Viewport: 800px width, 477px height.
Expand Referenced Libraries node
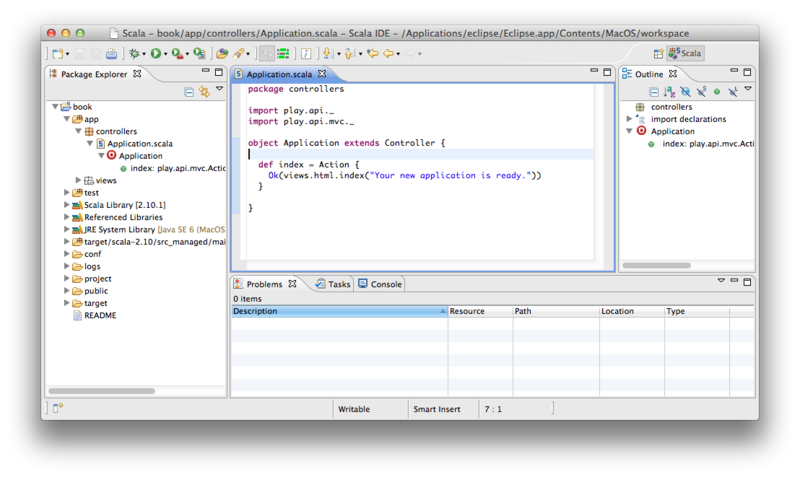click(x=67, y=217)
